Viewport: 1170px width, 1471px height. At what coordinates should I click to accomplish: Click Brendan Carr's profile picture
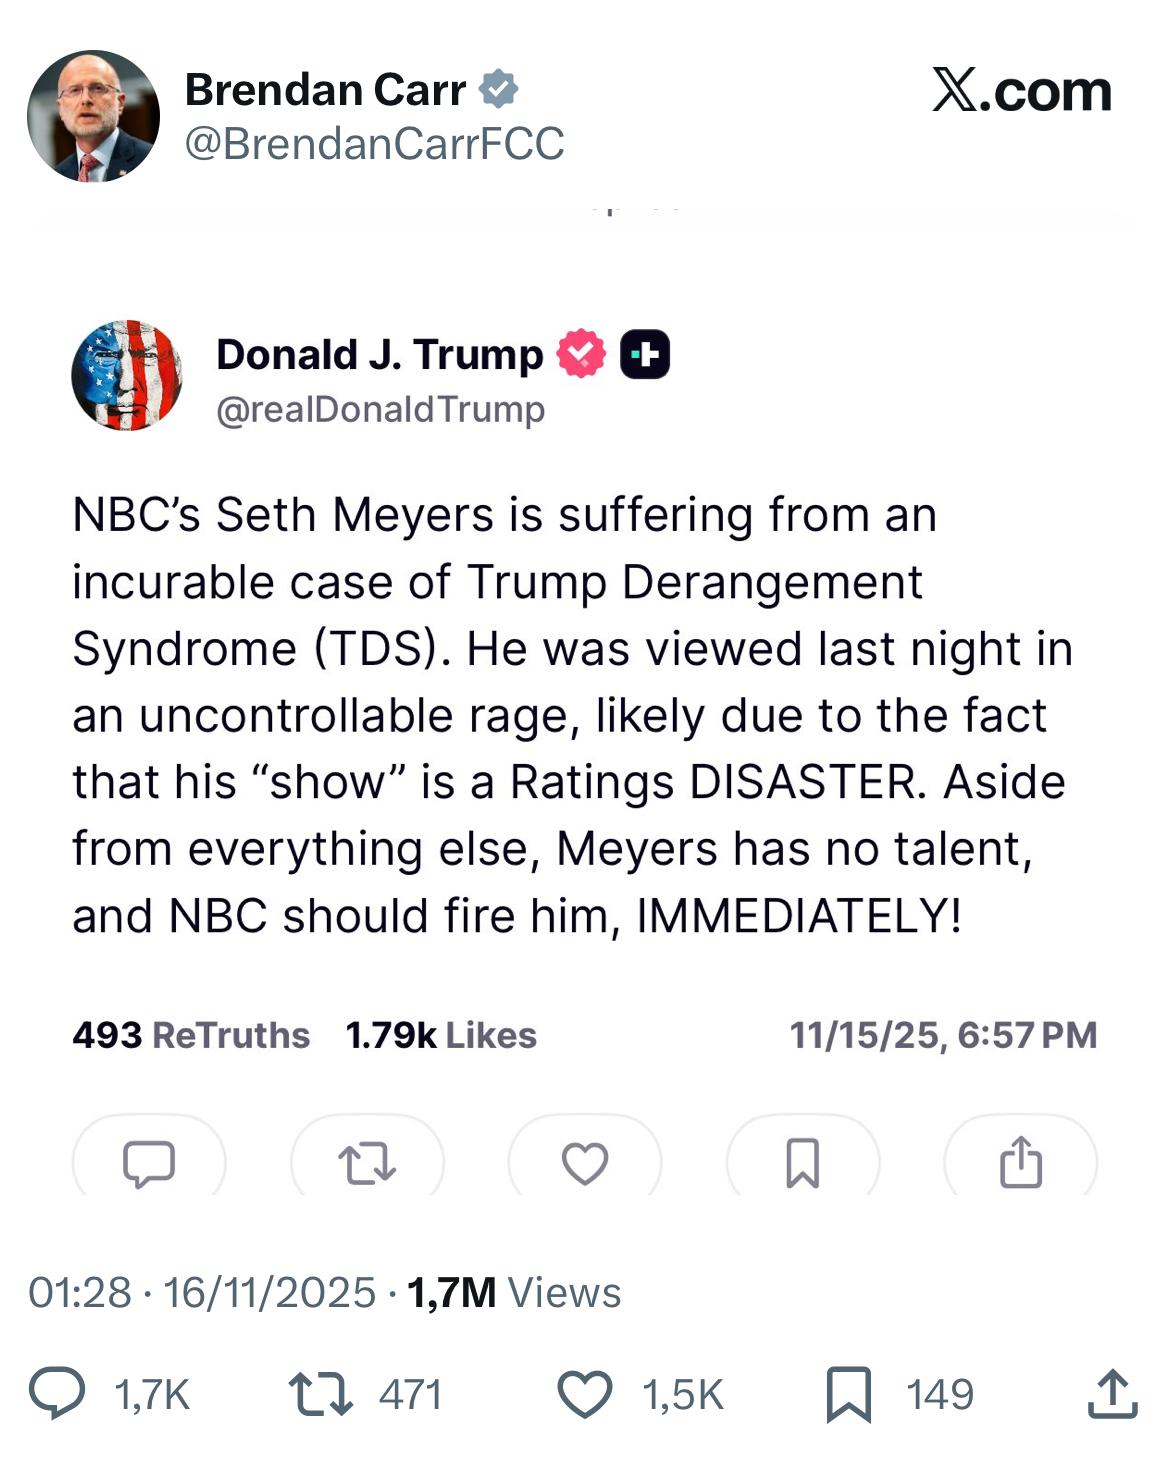click(93, 116)
